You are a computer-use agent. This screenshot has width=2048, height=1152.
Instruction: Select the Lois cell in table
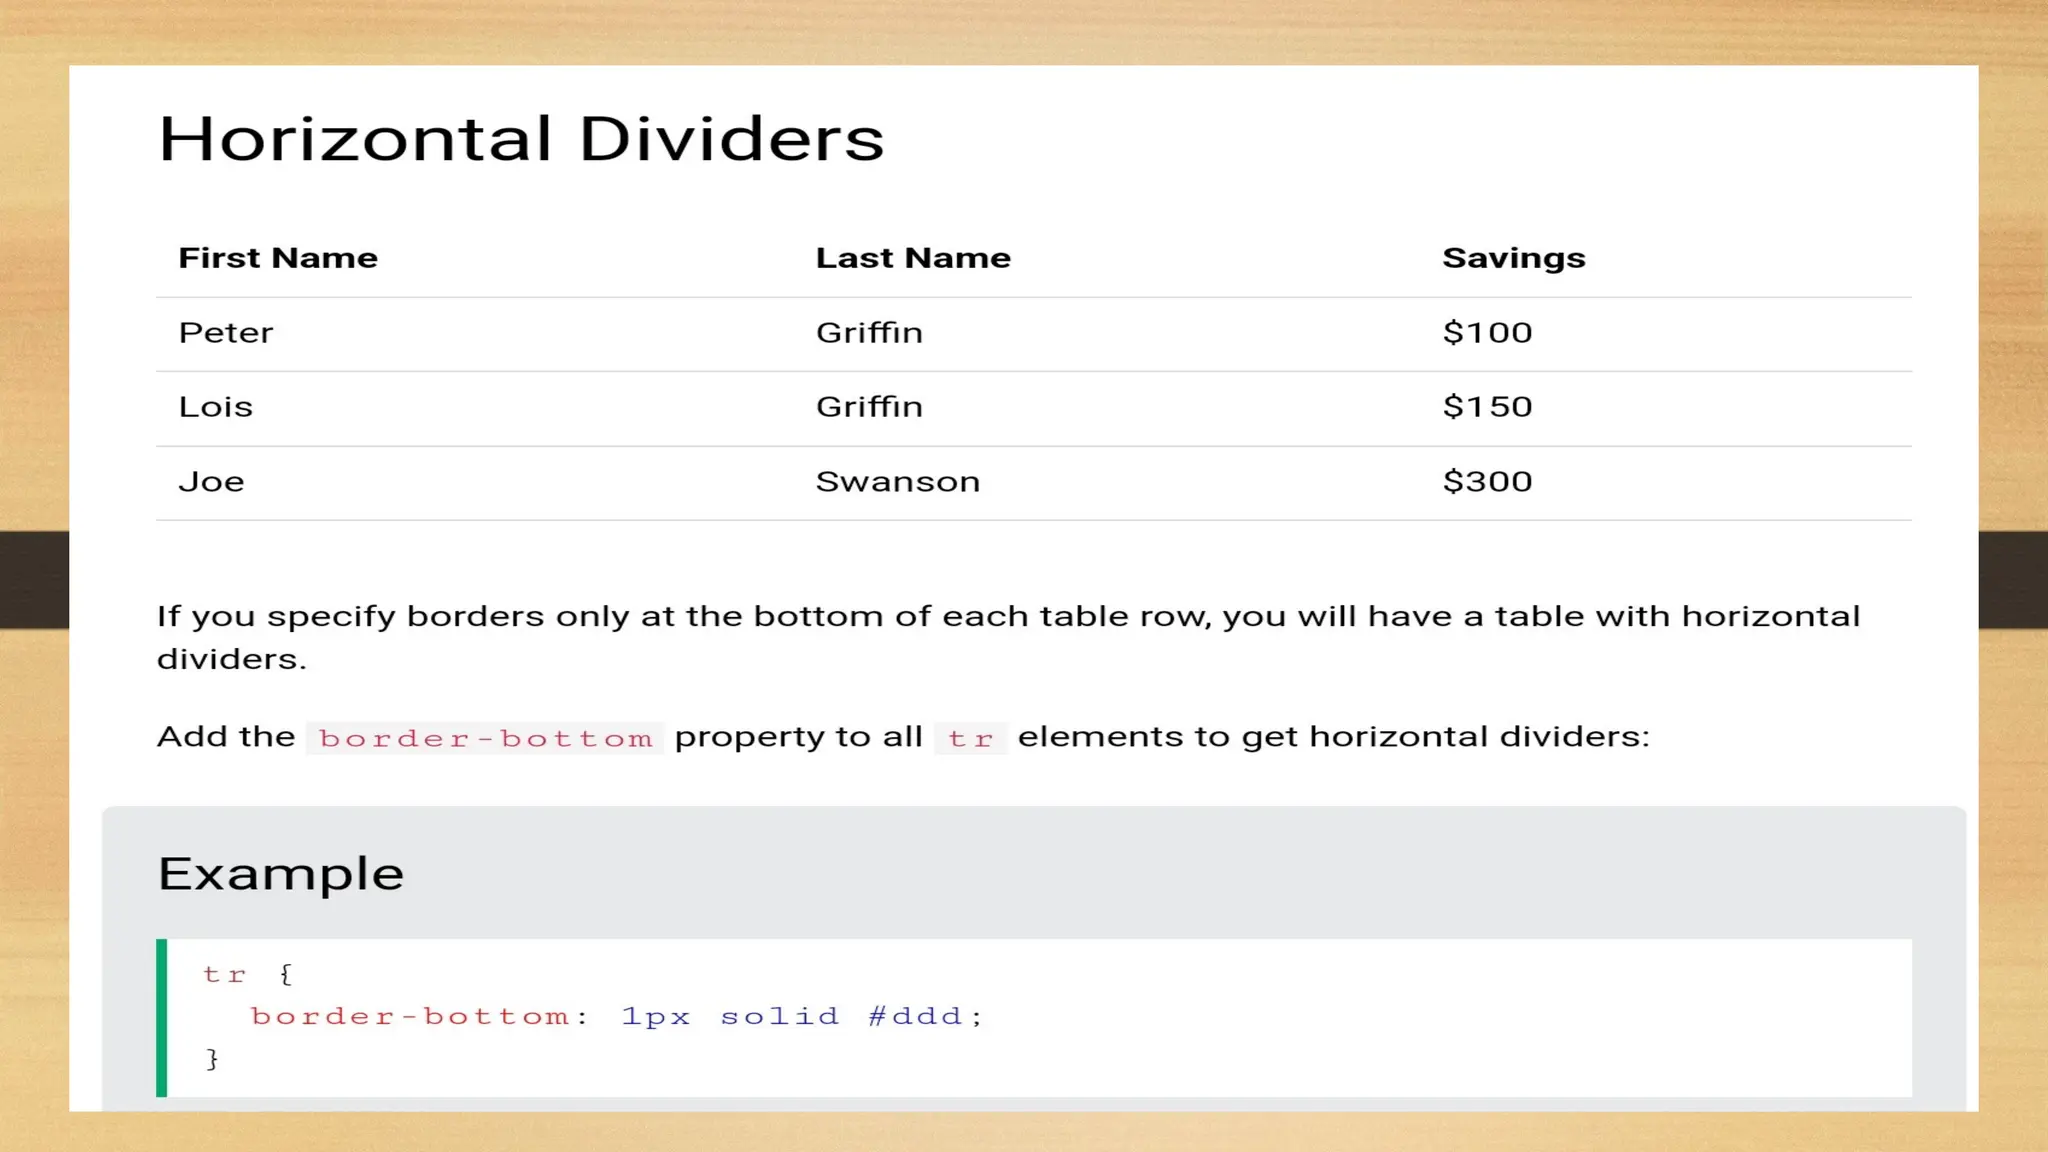tap(216, 407)
